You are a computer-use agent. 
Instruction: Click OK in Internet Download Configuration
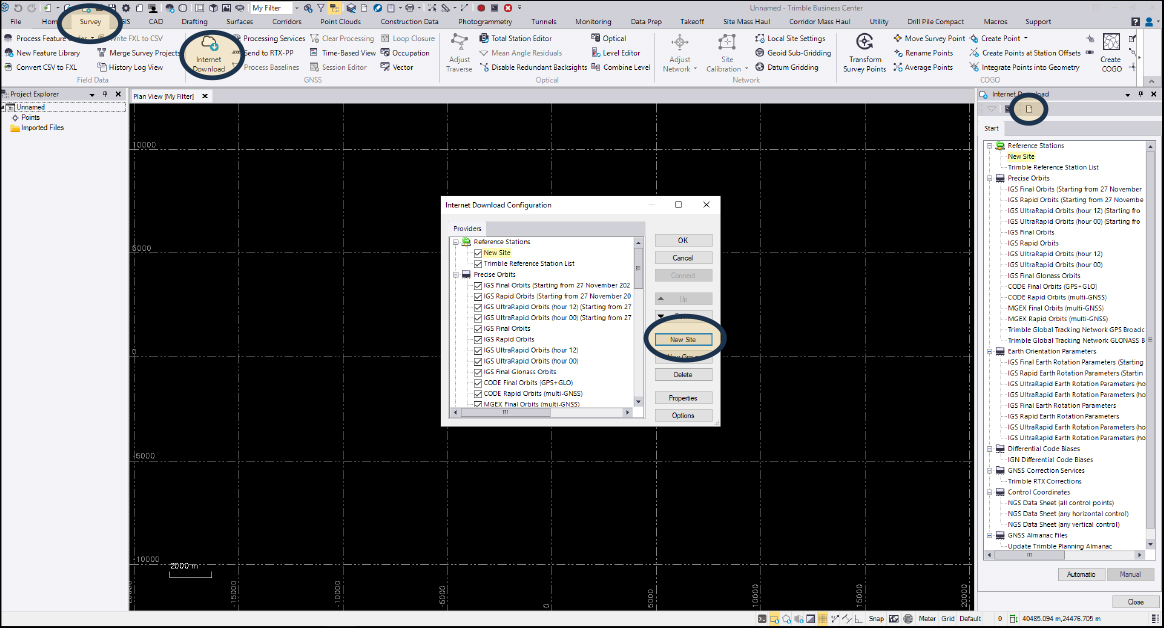[x=683, y=241]
